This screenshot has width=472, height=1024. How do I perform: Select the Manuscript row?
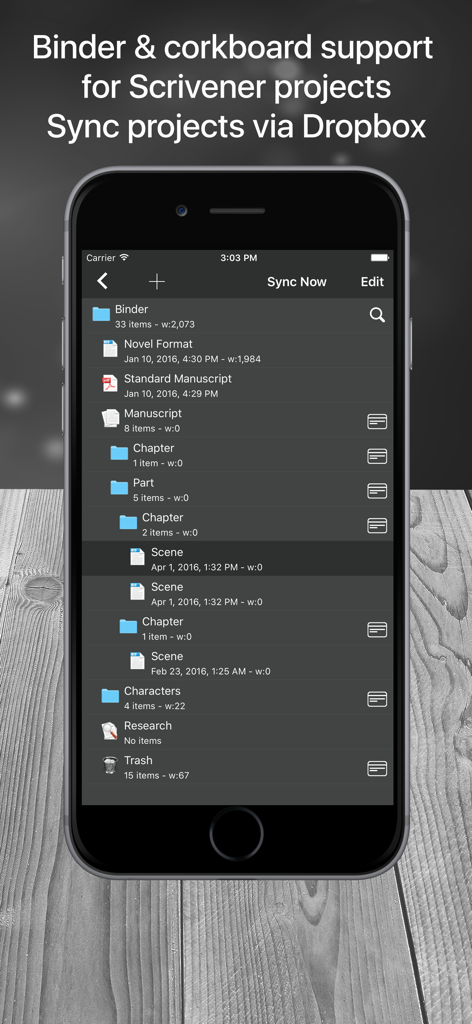coord(238,420)
